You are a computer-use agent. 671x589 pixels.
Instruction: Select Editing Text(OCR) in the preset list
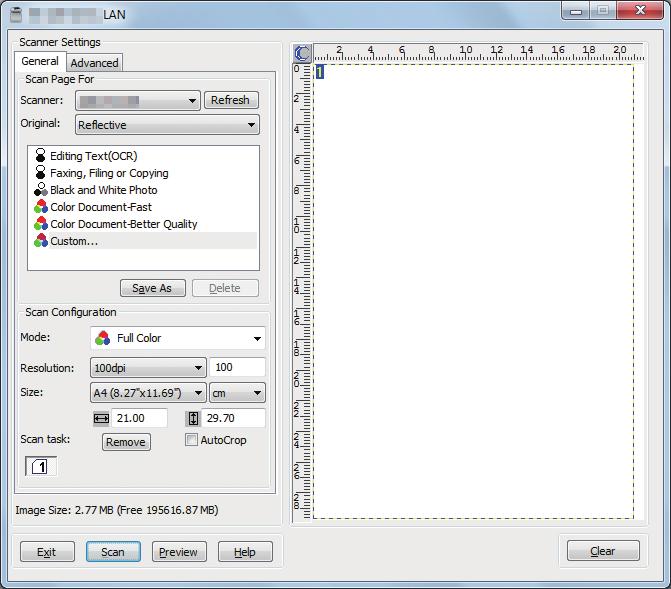pos(94,156)
